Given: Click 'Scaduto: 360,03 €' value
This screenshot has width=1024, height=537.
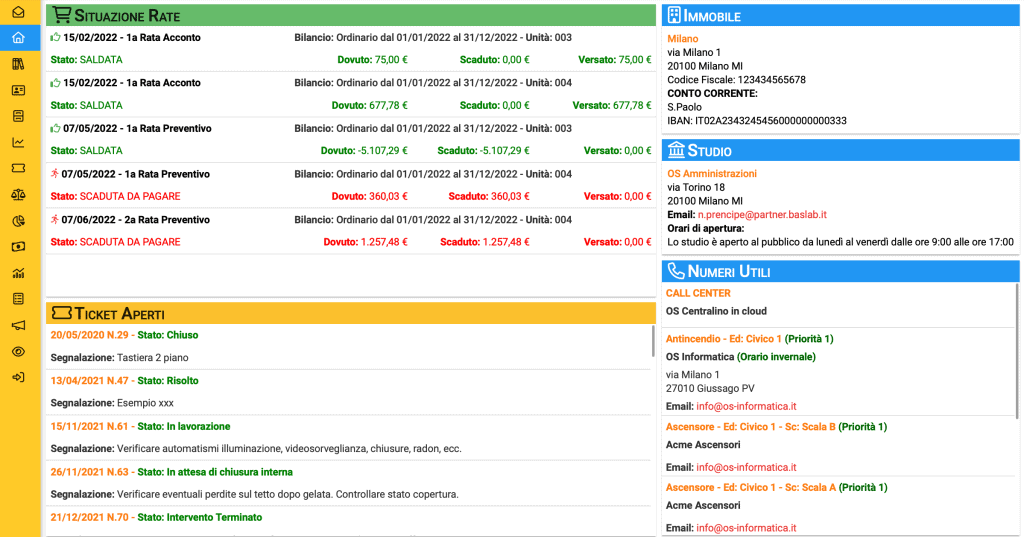Looking at the screenshot, I should click(x=488, y=196).
